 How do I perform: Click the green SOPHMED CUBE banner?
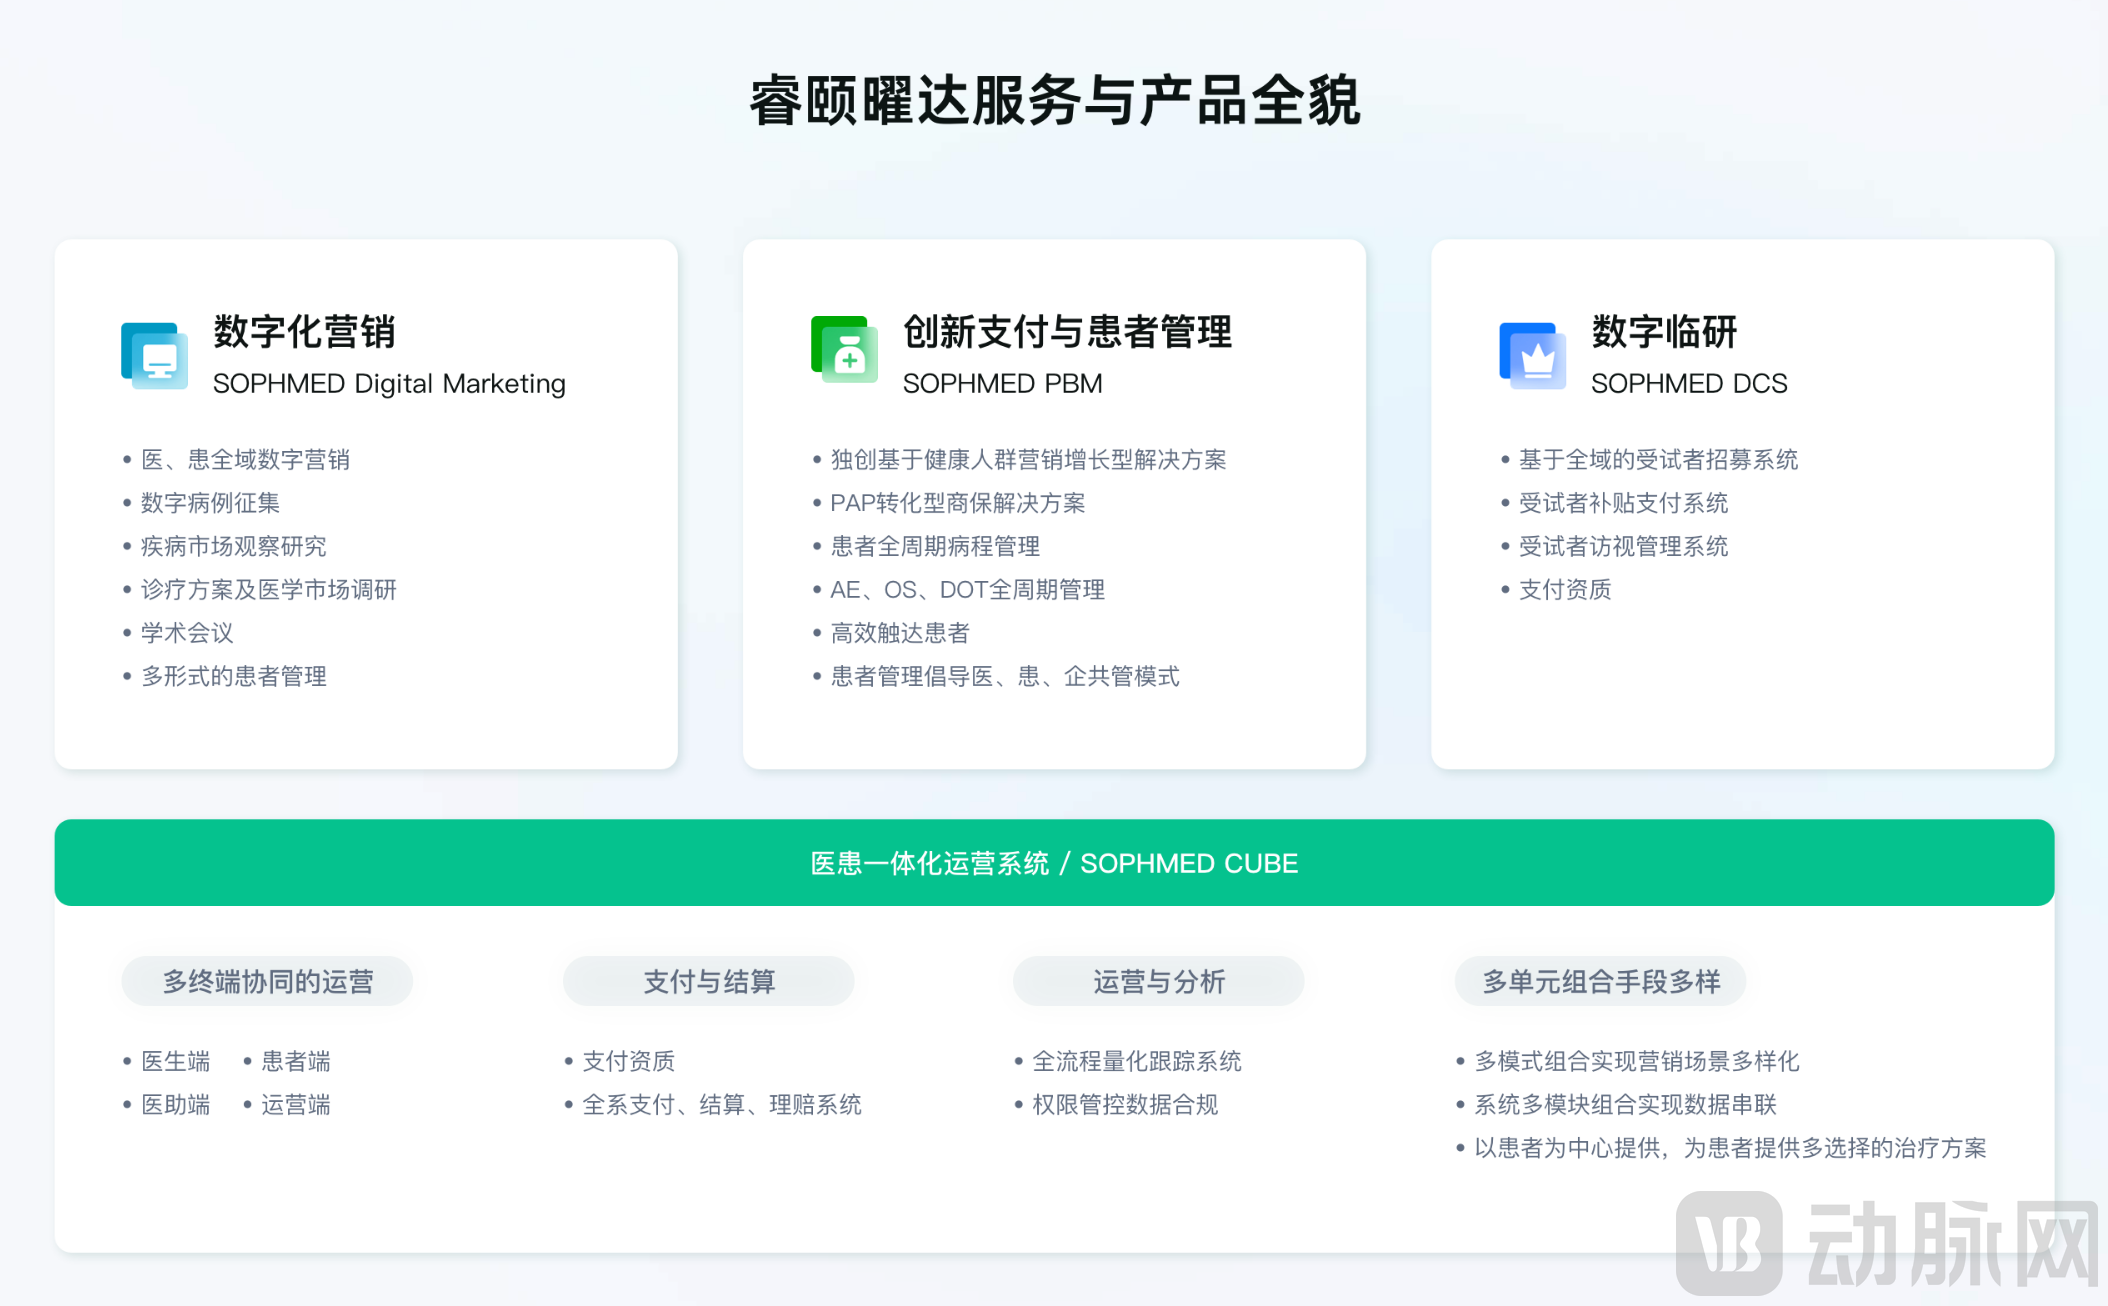(1054, 863)
